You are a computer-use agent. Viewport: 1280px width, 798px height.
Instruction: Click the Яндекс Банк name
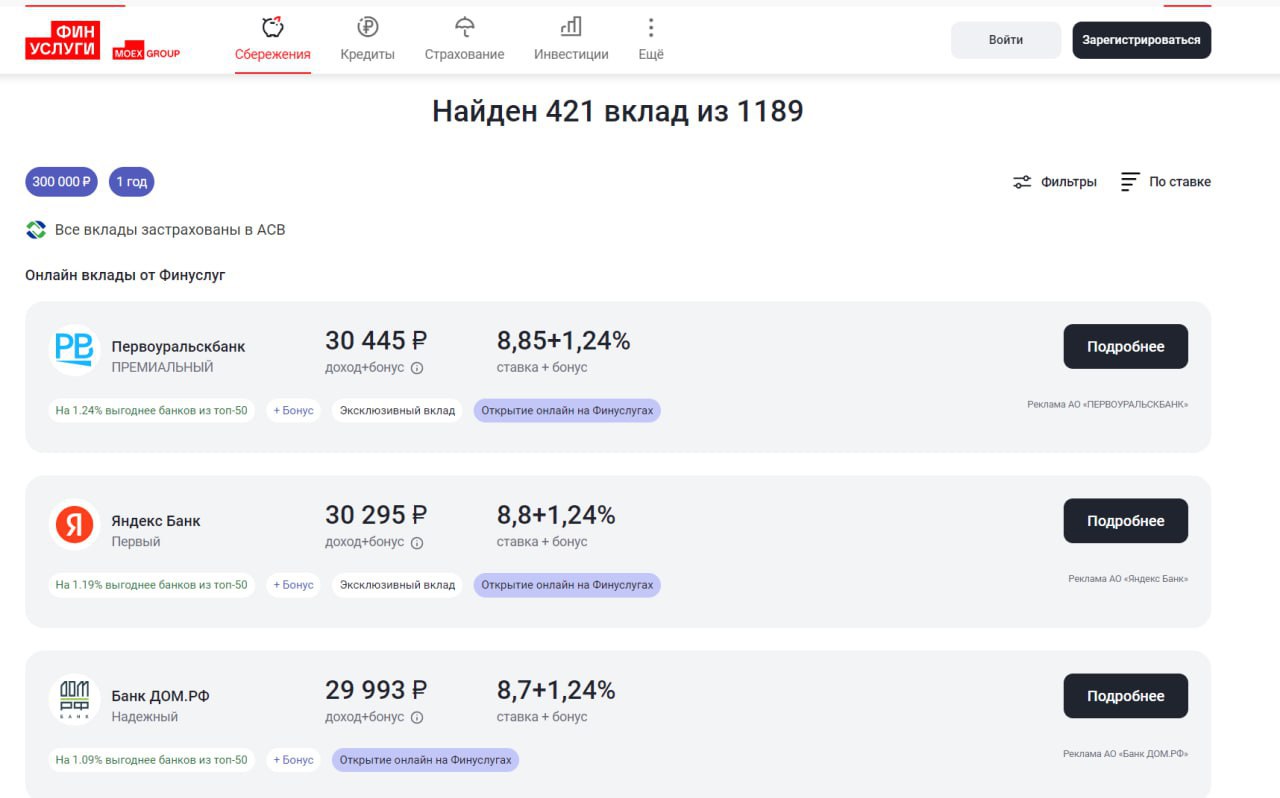(156, 521)
